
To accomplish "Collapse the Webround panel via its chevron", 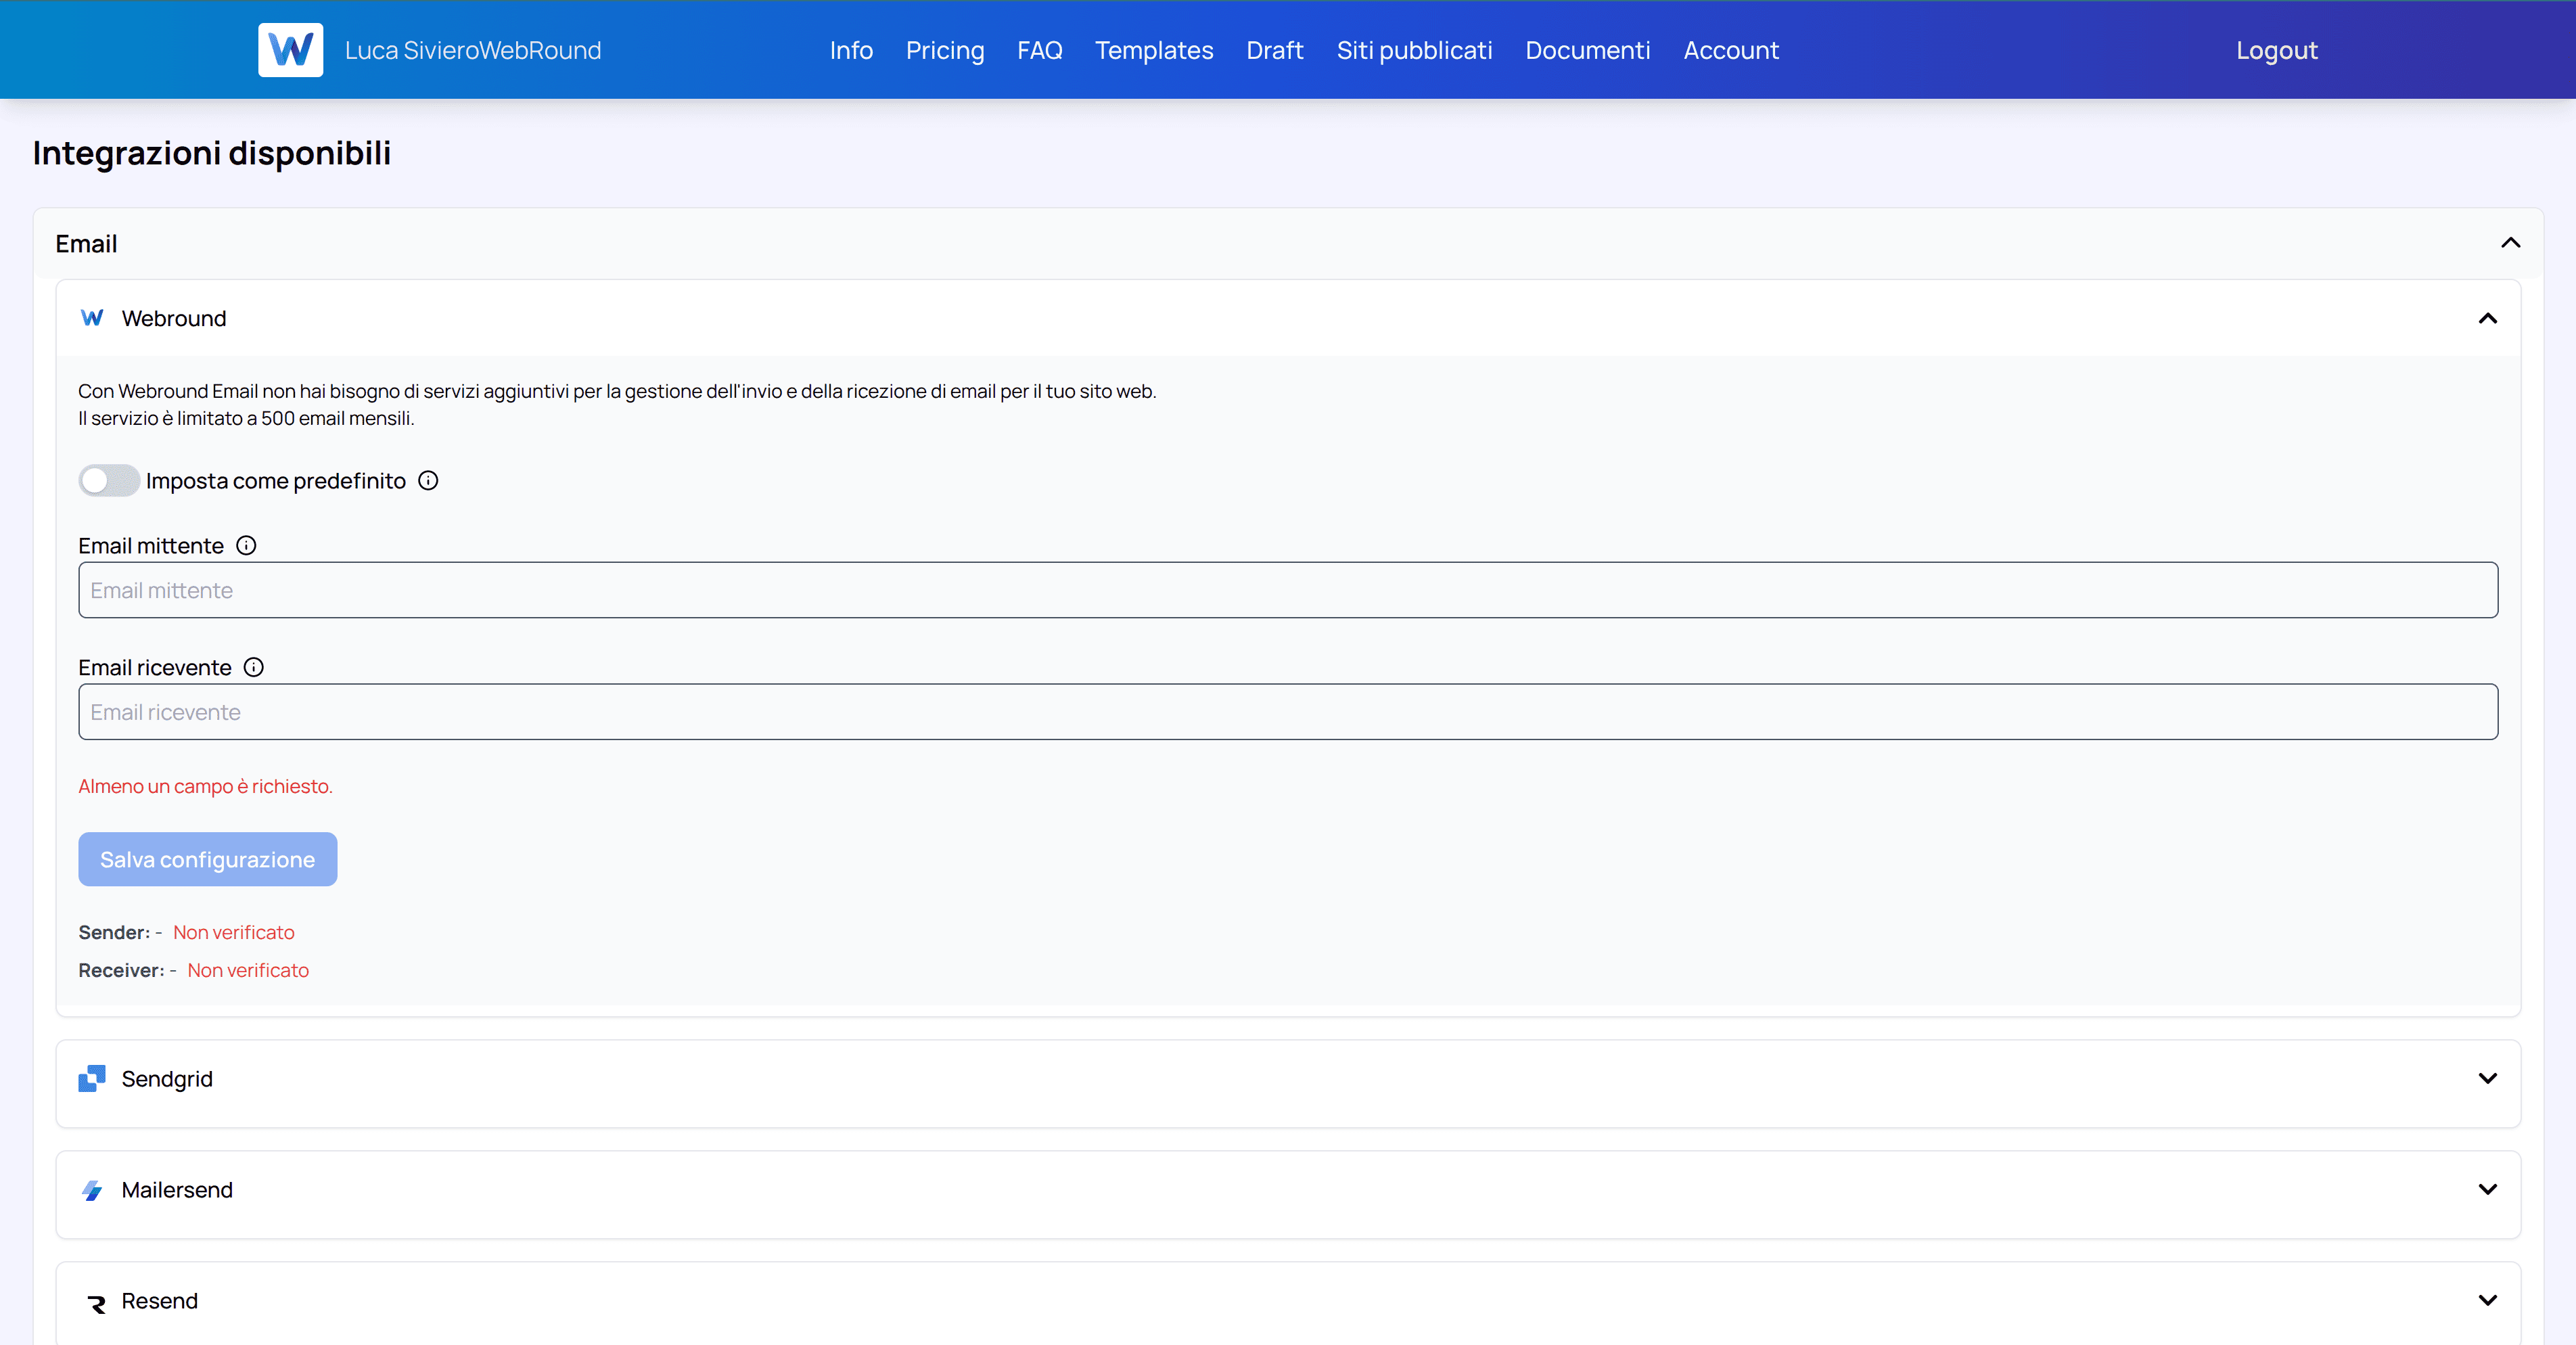I will [2489, 319].
